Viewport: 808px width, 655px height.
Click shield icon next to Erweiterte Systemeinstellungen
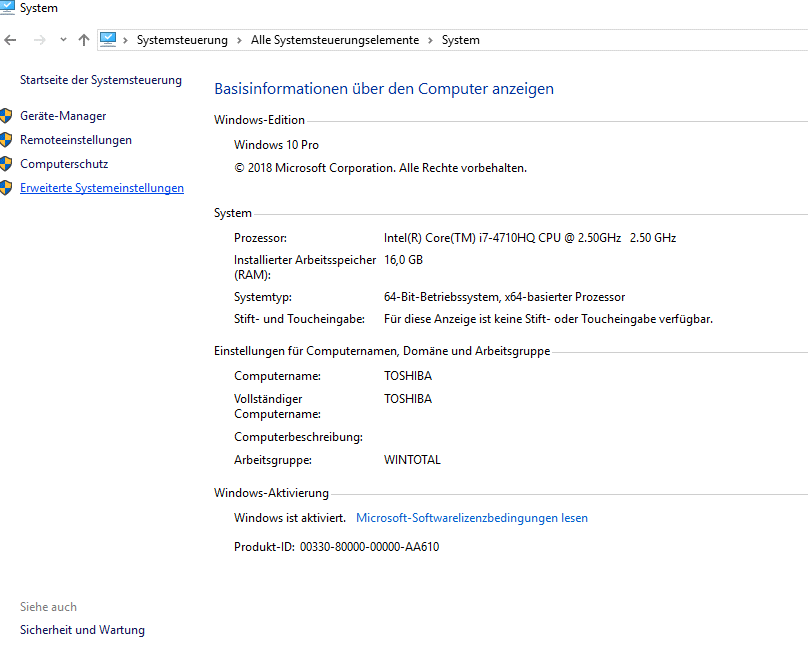tap(6, 188)
